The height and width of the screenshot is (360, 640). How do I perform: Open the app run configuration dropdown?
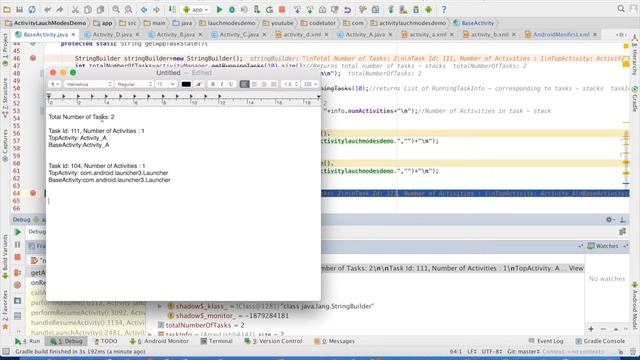coord(196,9)
